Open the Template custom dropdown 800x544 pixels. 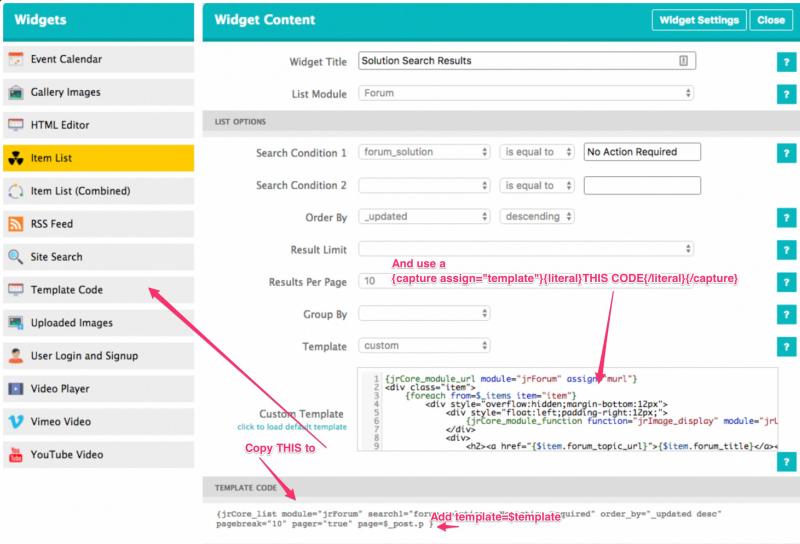point(424,346)
